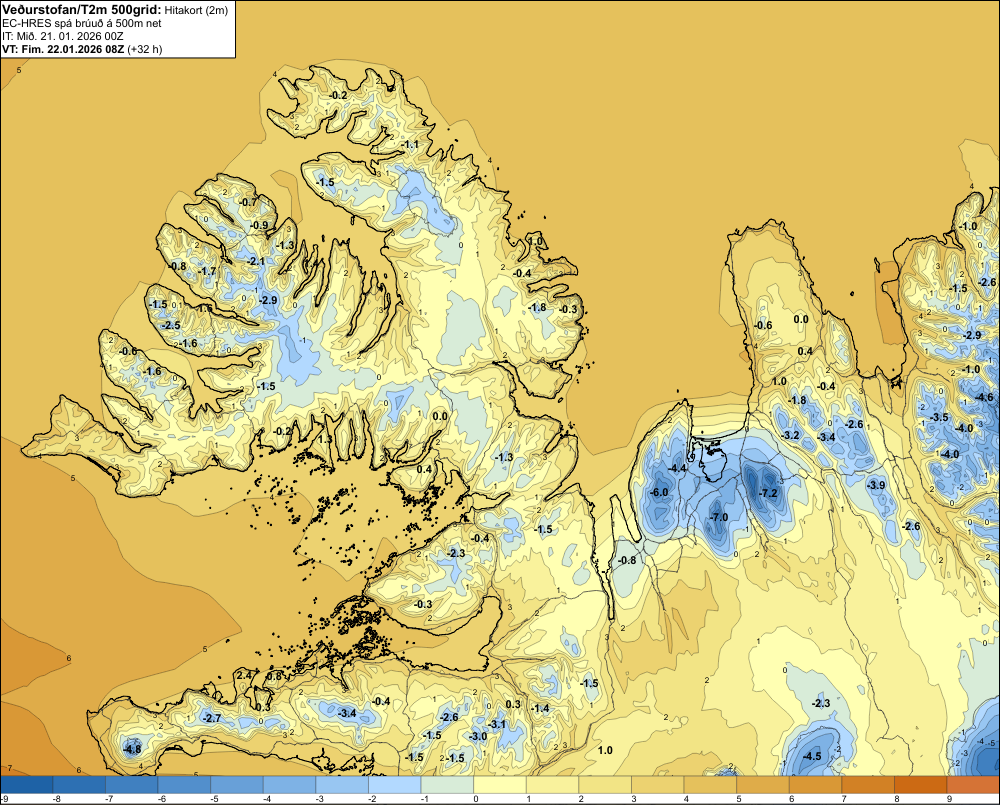This screenshot has width=1000, height=805.
Task: Click the -2.7 temperature value on the map
Action: coord(212,718)
